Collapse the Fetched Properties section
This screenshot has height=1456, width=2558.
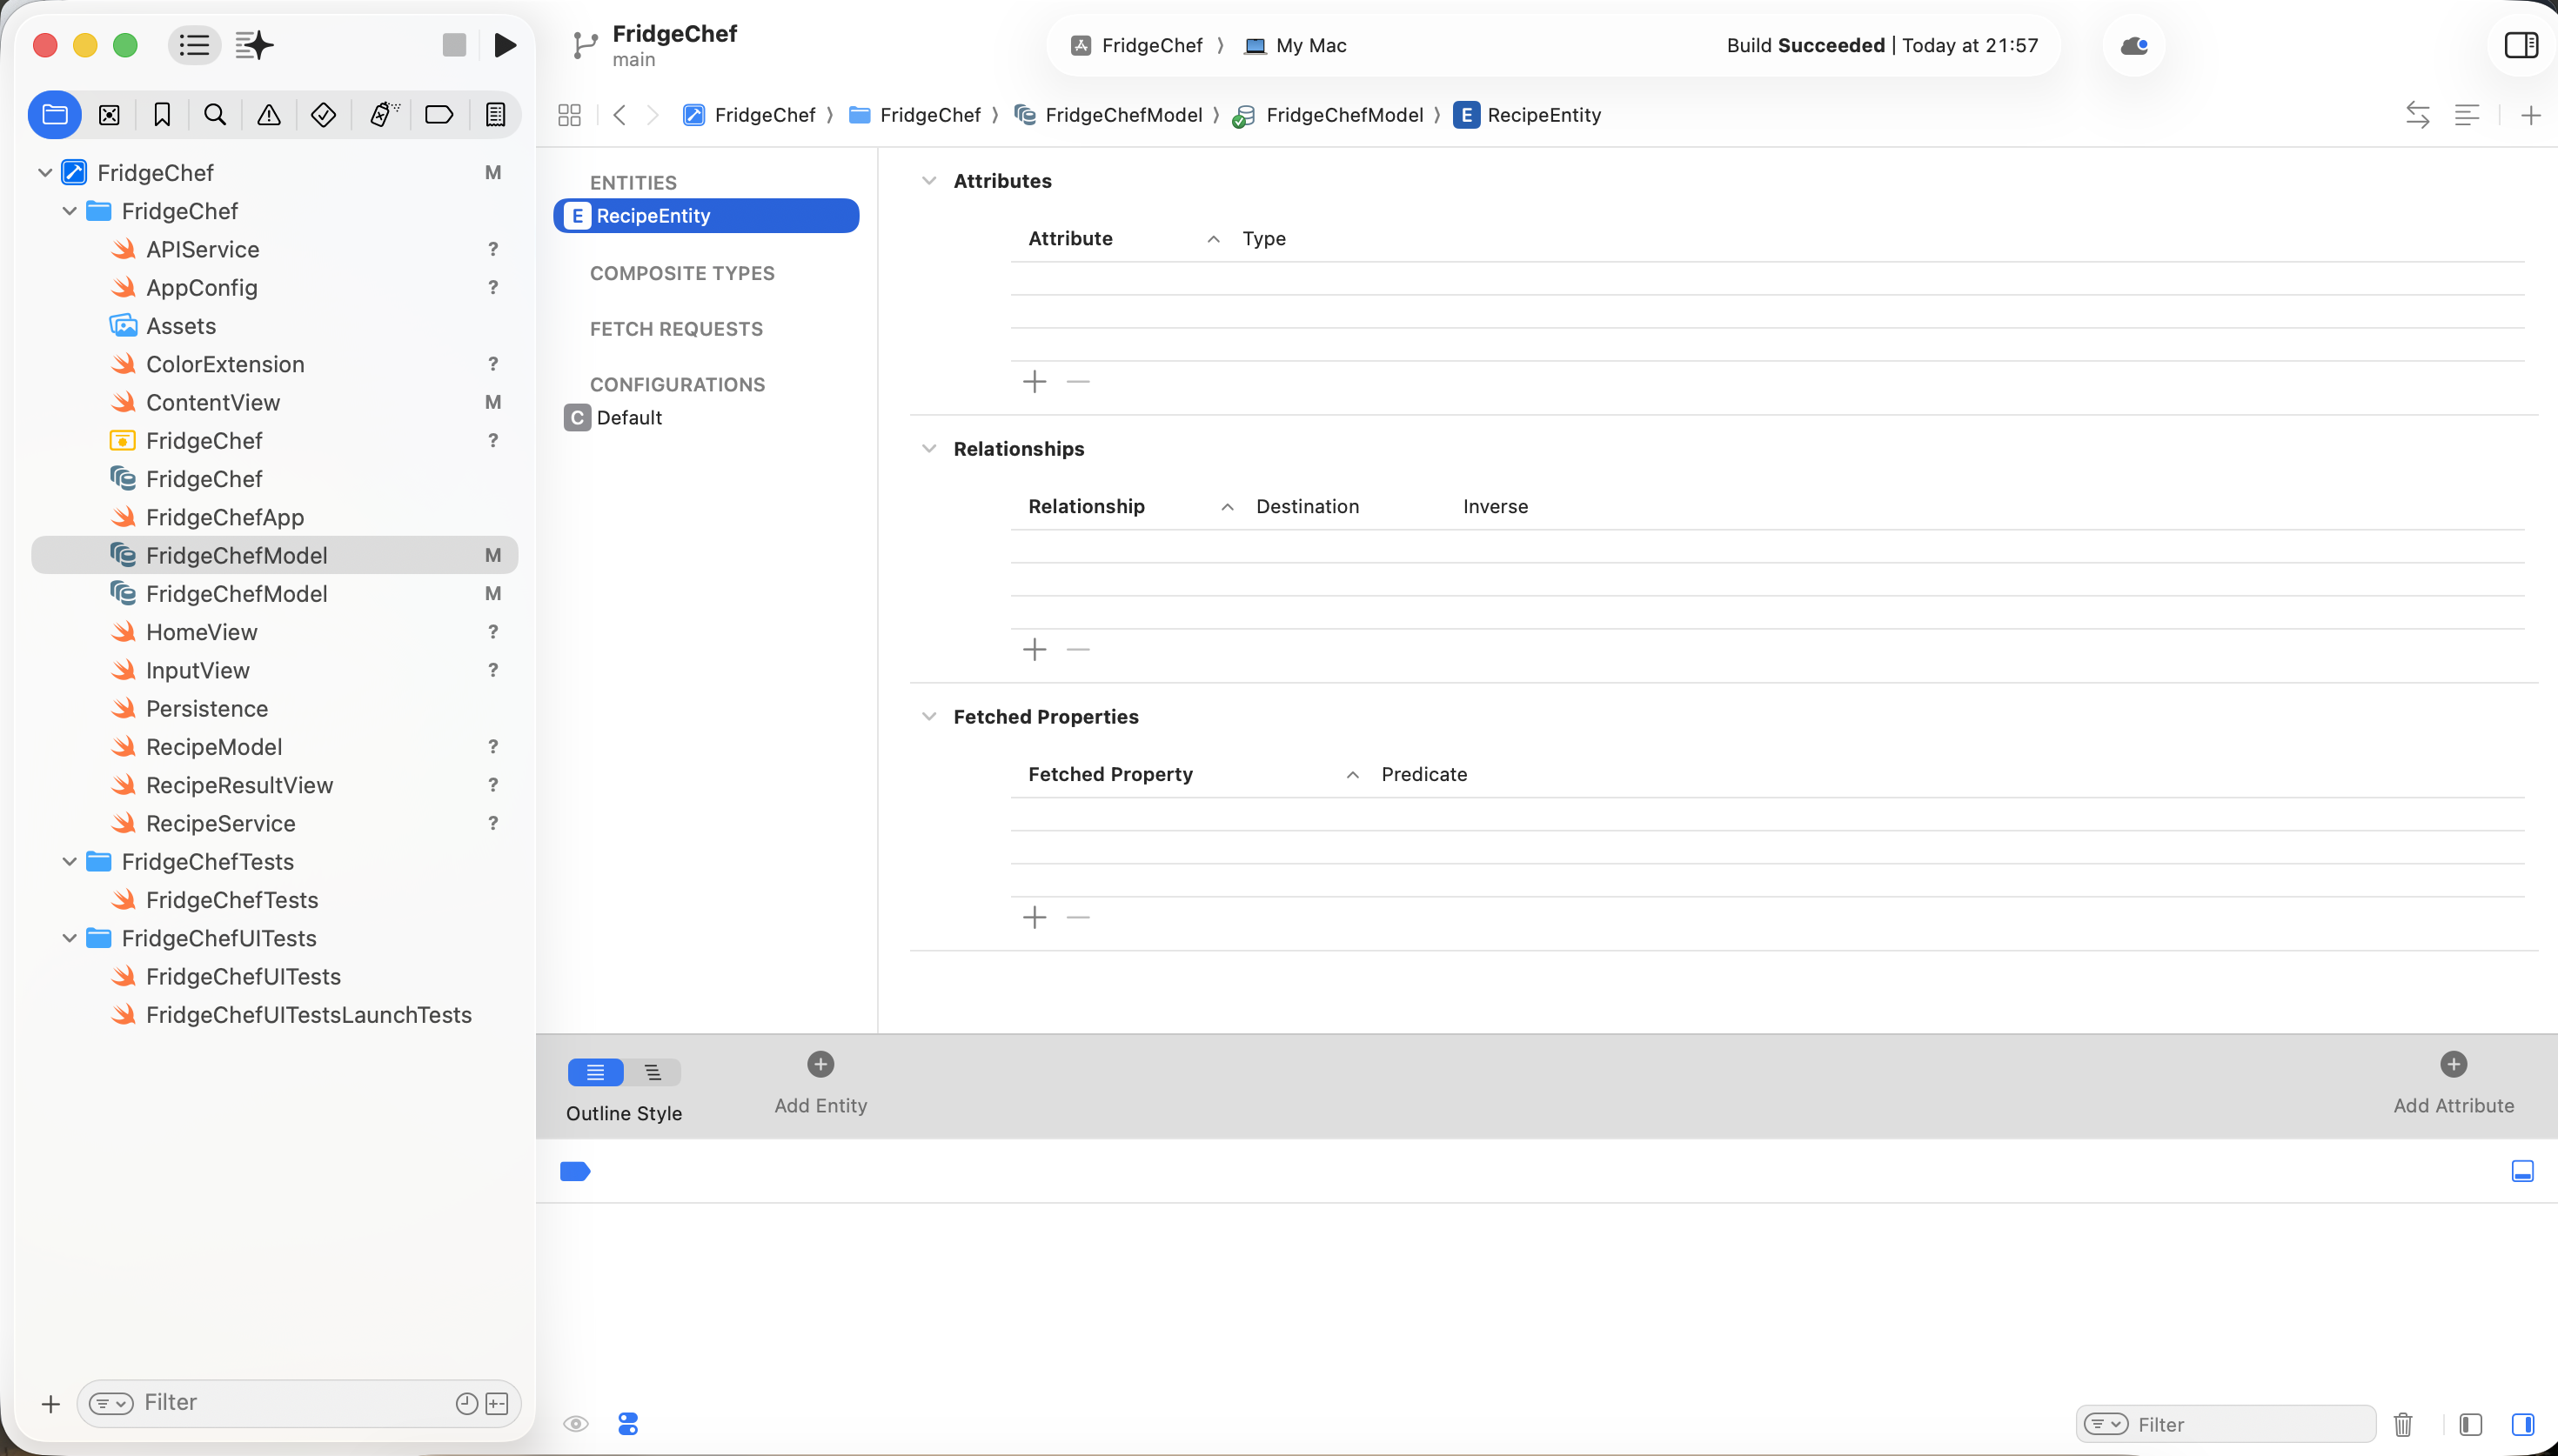(929, 717)
